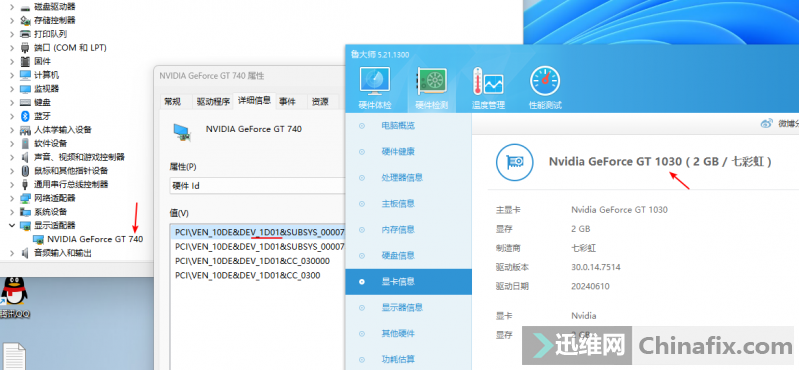The height and width of the screenshot is (370, 799).
Task: Click the 打印队列 printer icon
Action: tap(25, 34)
